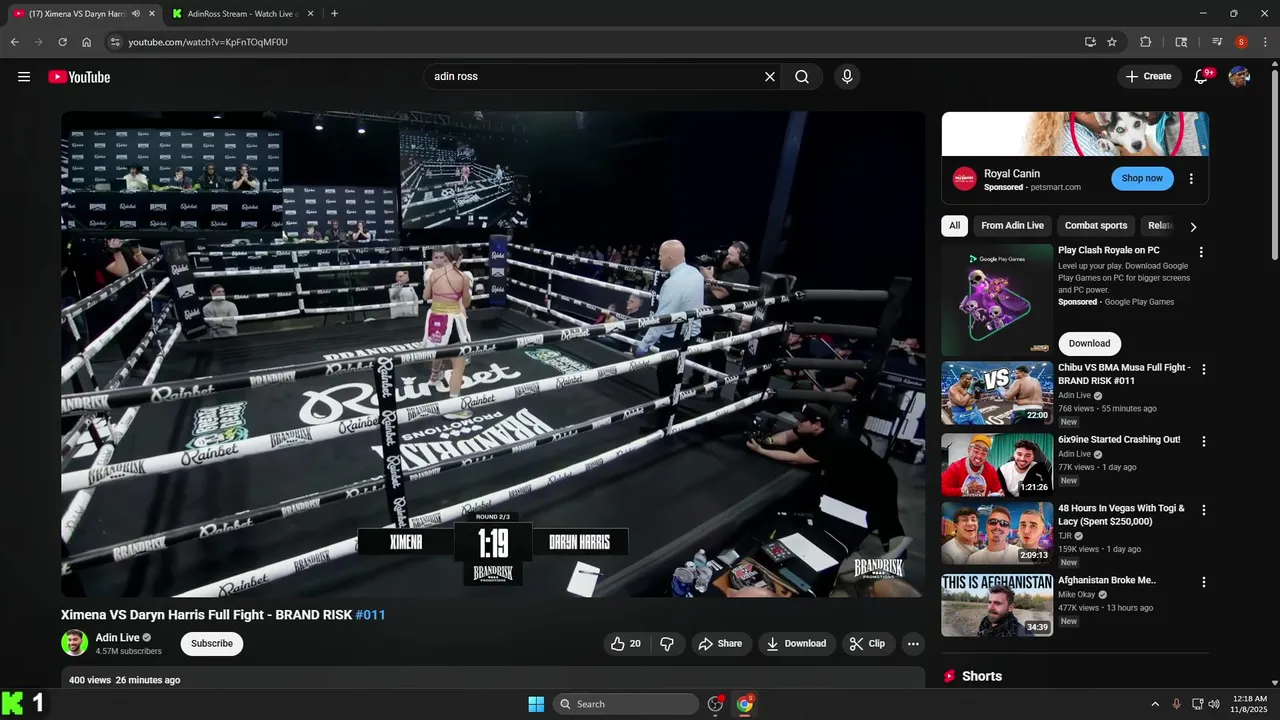Screen dimensions: 1280x720
Task: Click the #011 hashtag in the title
Action: (370, 615)
